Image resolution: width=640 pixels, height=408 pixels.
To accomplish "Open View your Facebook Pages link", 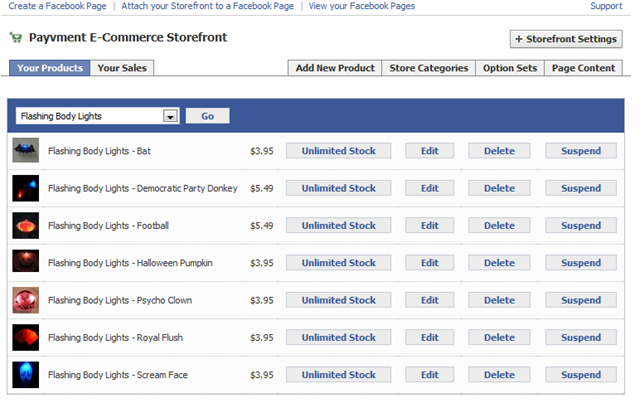I will pyautogui.click(x=362, y=6).
